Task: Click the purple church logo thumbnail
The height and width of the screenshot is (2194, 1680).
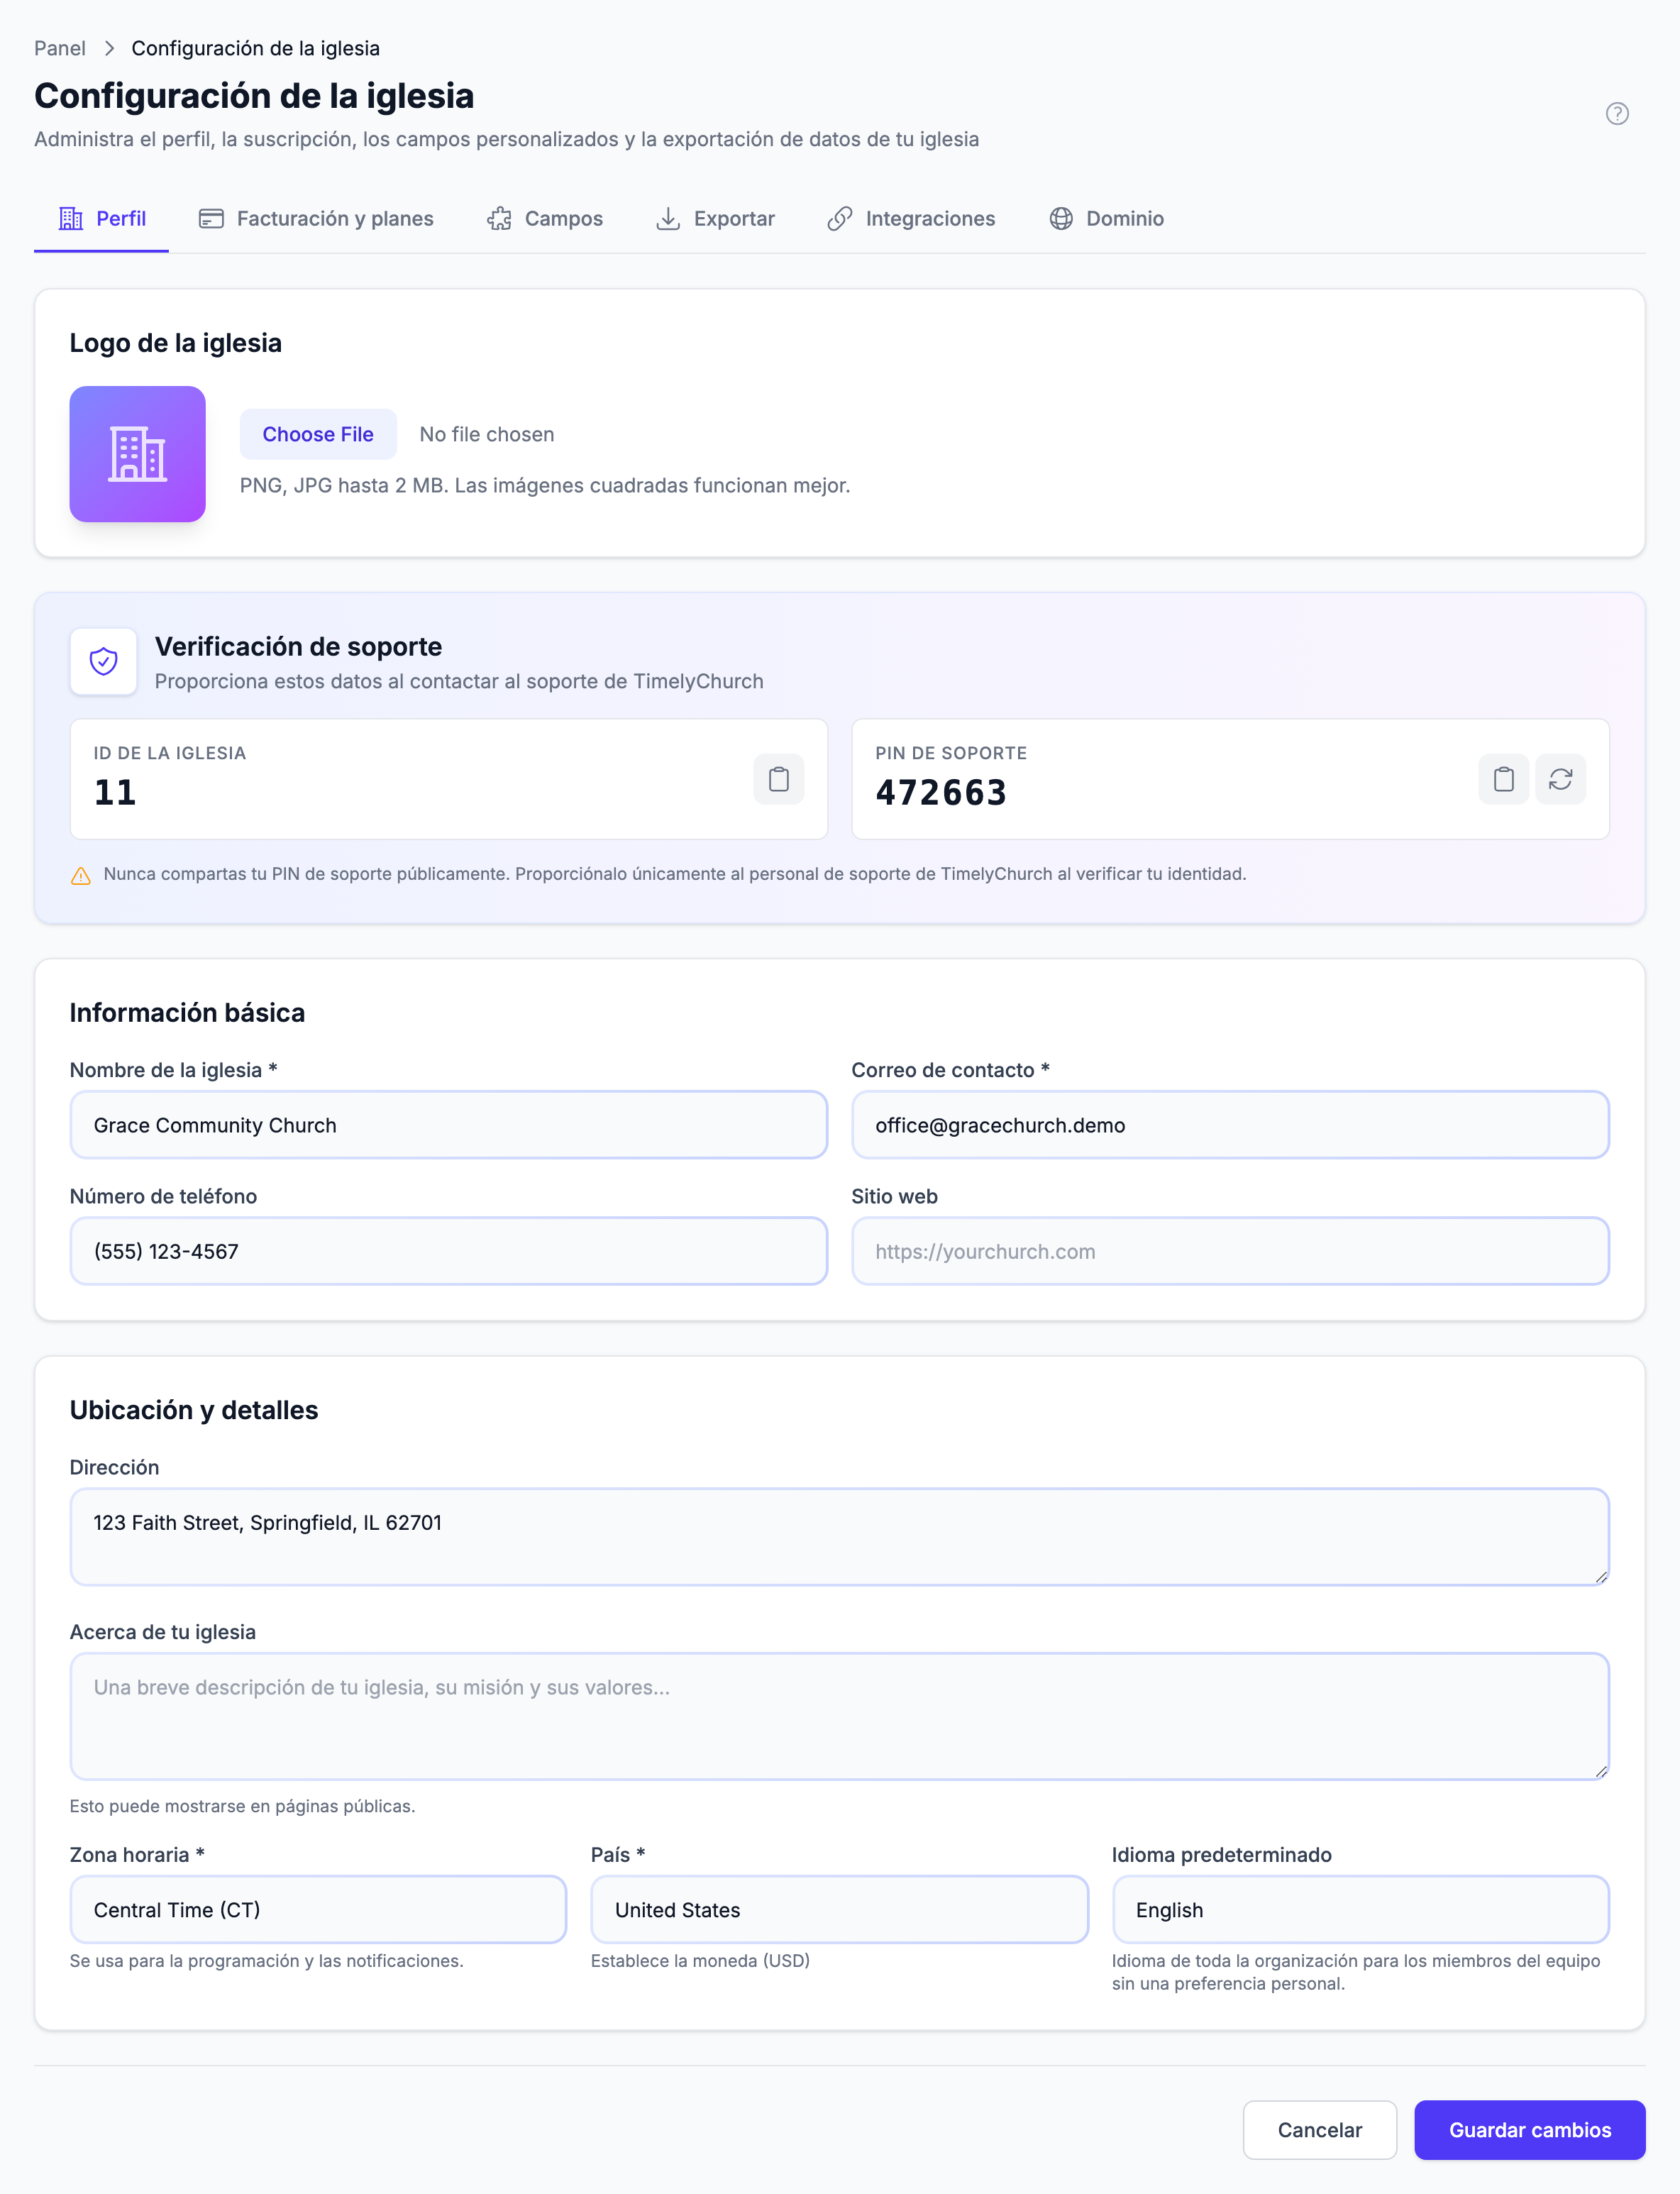Action: click(x=137, y=454)
